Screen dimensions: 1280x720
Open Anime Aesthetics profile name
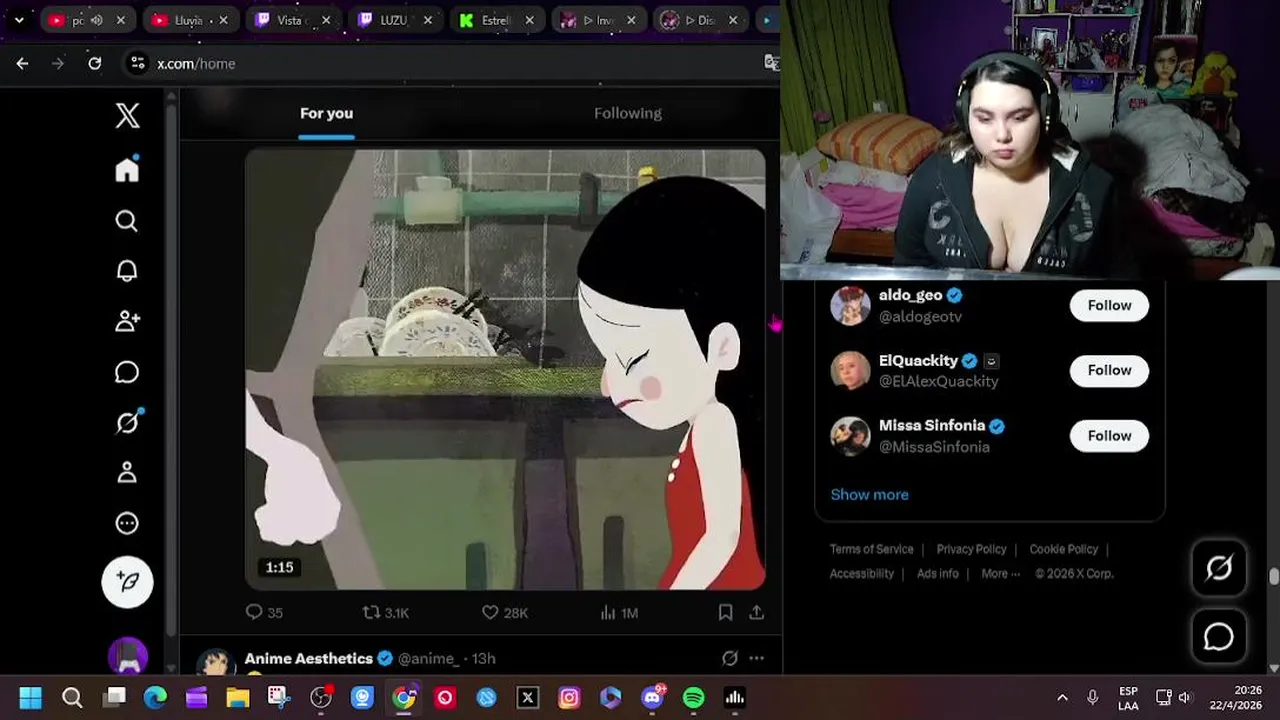[308, 658]
